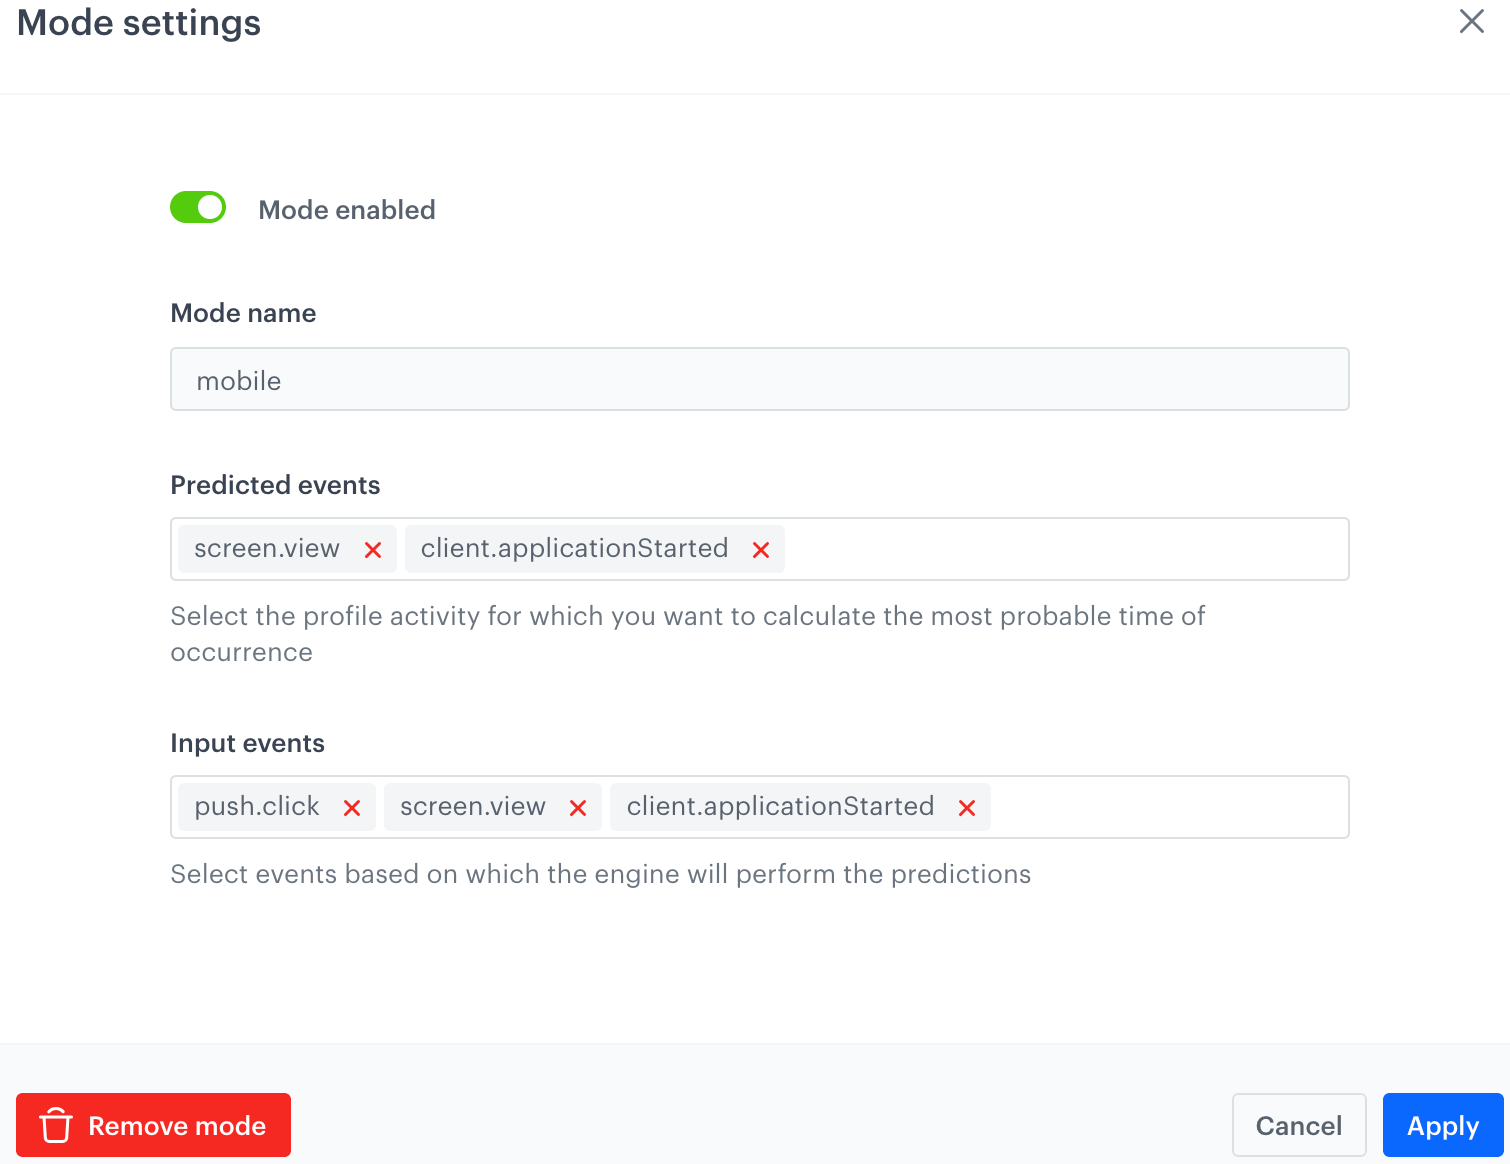The image size is (1510, 1164).
Task: Click the trash icon on Remove mode
Action: (56, 1125)
